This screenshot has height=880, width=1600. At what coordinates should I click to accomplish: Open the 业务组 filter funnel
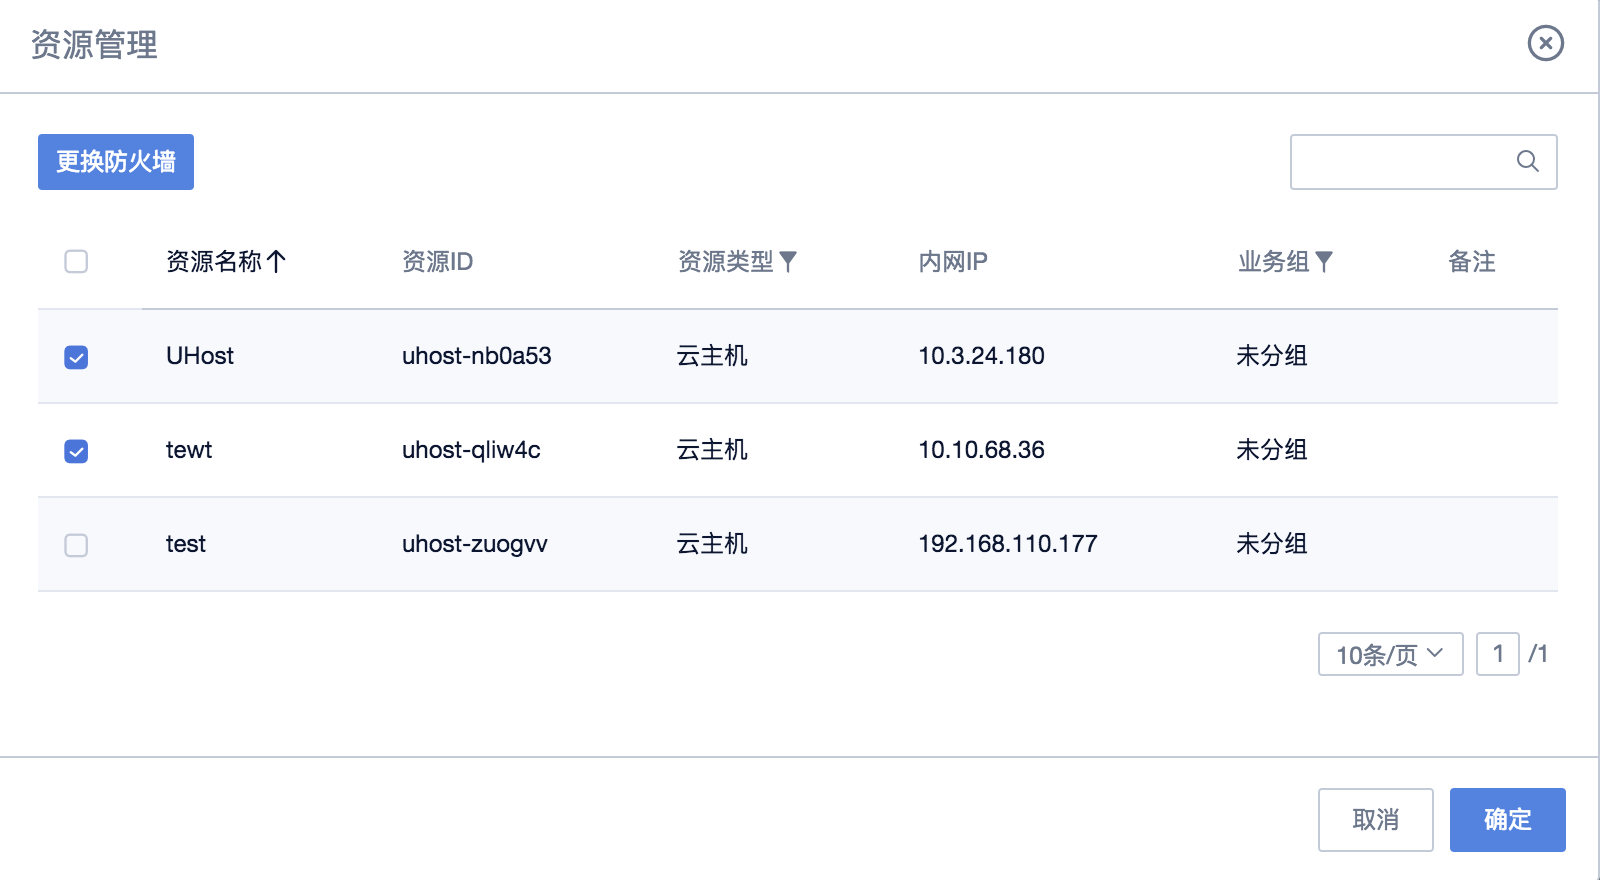[x=1324, y=262]
